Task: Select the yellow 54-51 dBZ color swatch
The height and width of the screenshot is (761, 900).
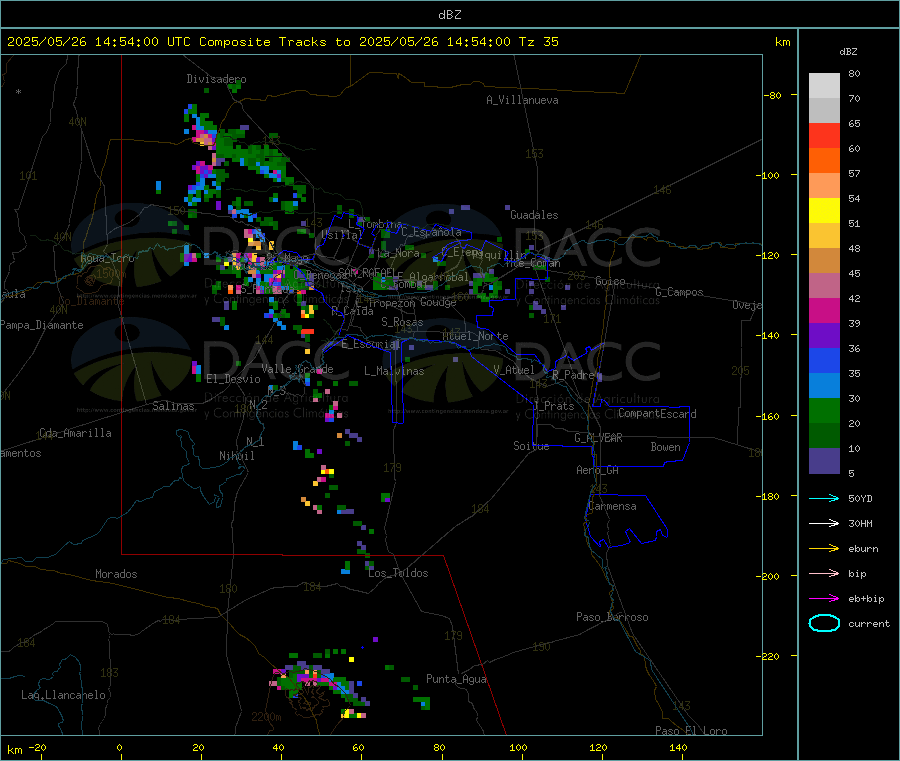Action: click(x=824, y=211)
